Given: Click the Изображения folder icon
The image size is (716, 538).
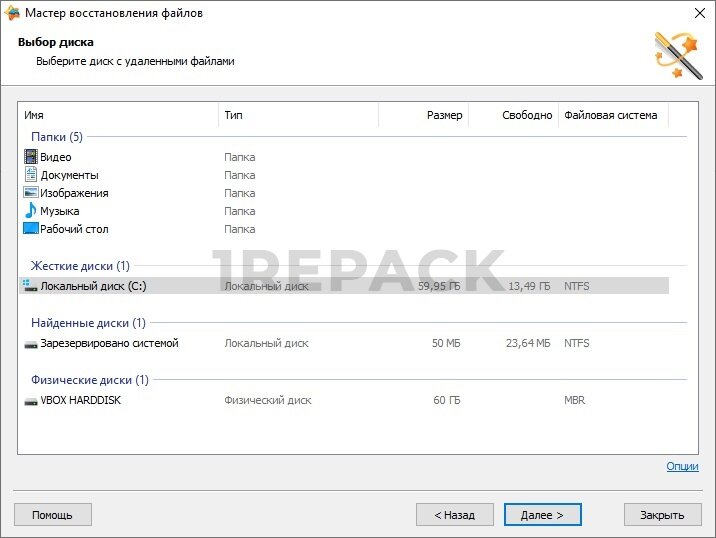Looking at the screenshot, I should click(x=31, y=193).
